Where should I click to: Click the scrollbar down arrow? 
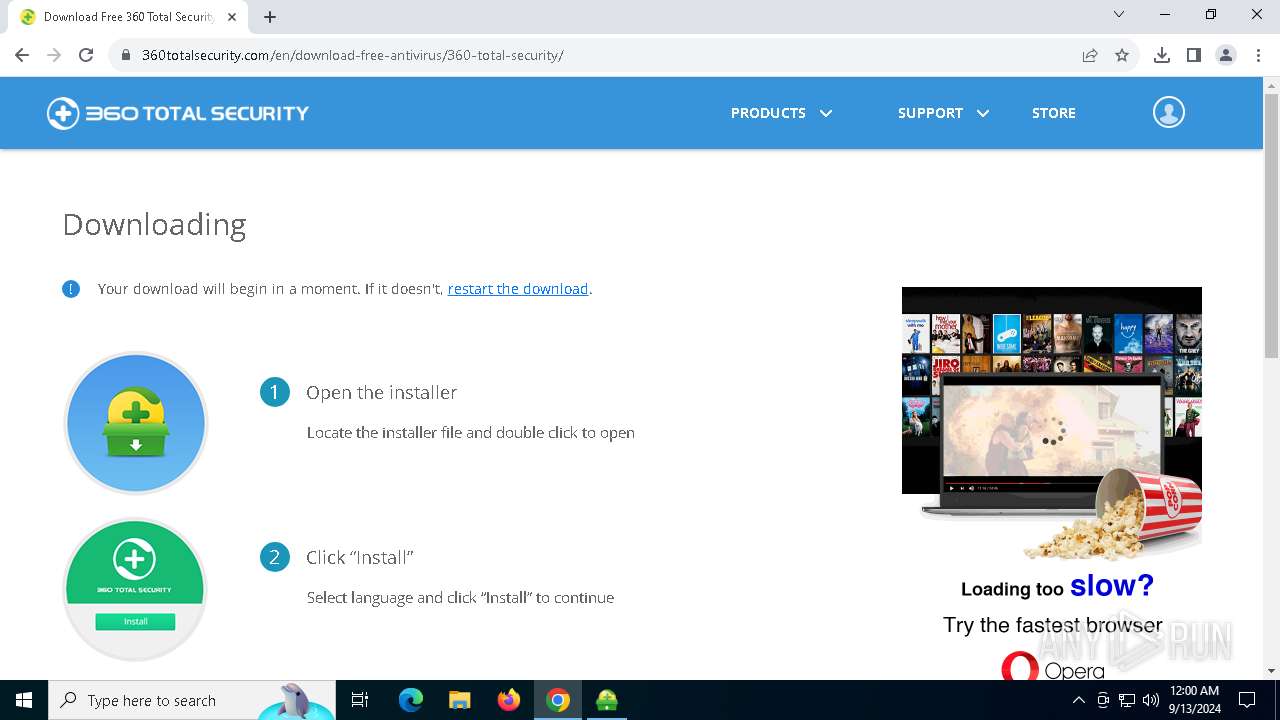click(1271, 671)
